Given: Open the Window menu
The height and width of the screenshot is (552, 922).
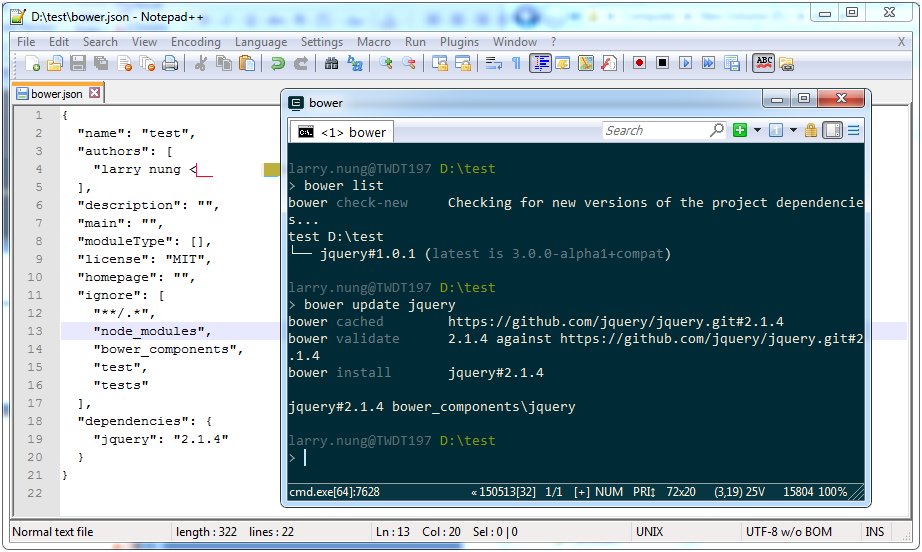Looking at the screenshot, I should coord(515,42).
